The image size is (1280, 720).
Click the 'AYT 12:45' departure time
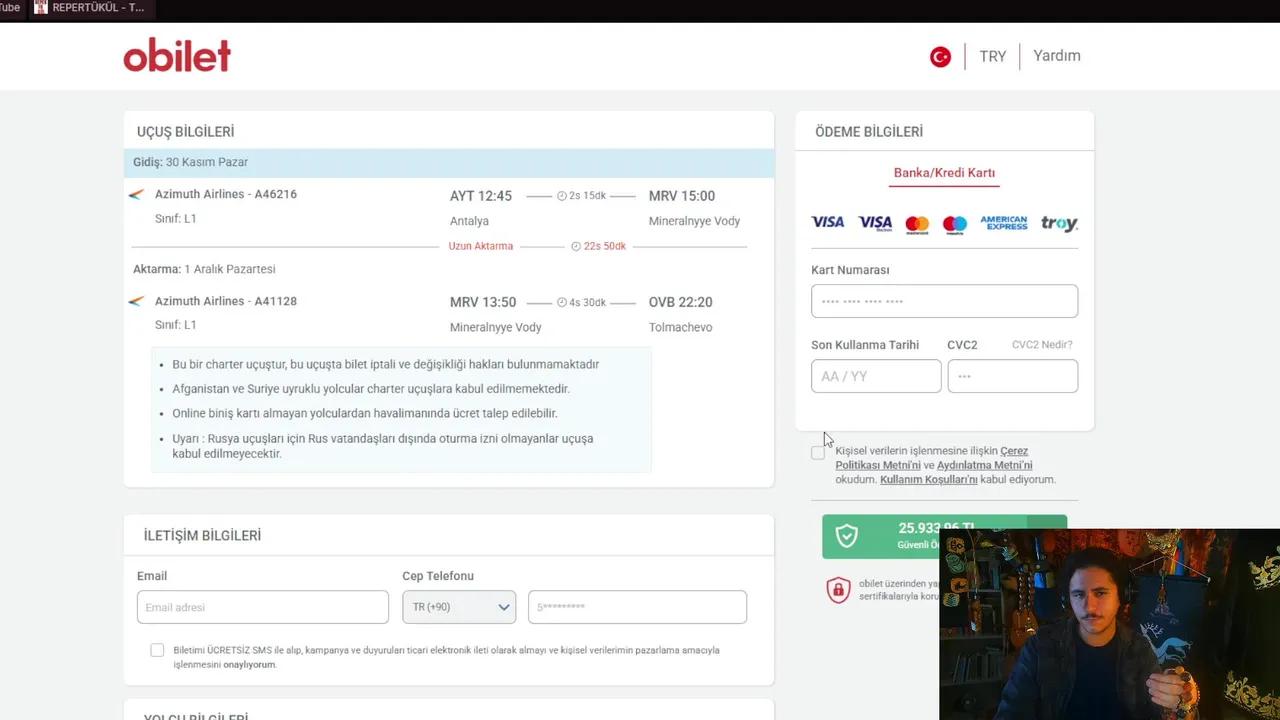pyautogui.click(x=481, y=196)
